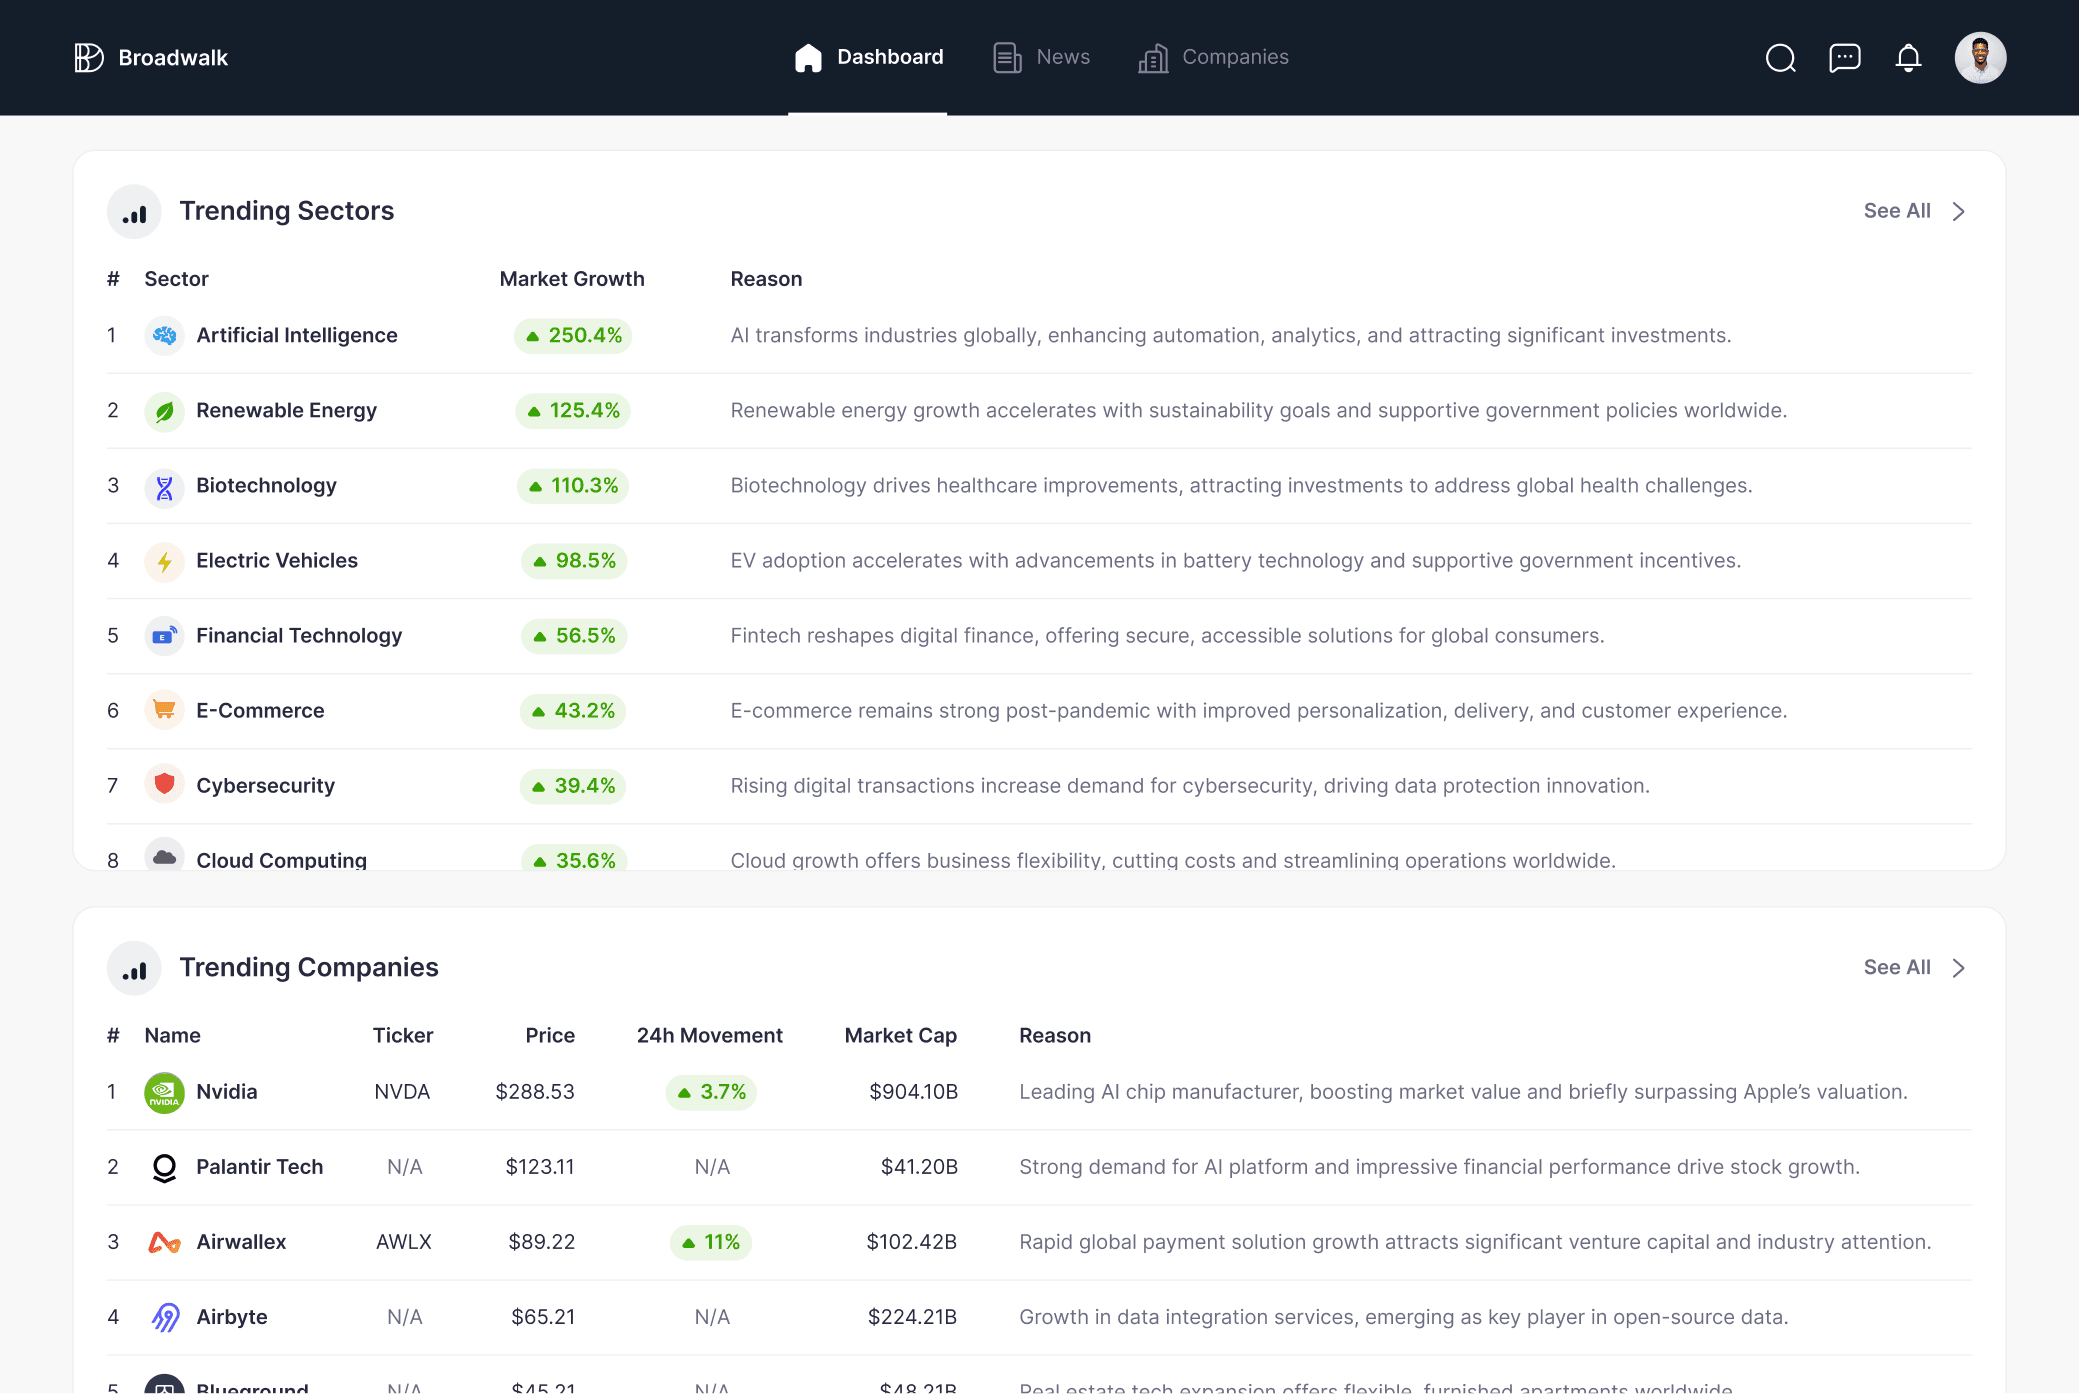Viewport: 2079px width, 1394px height.
Task: Click the 110.3% market growth badge
Action: click(573, 485)
